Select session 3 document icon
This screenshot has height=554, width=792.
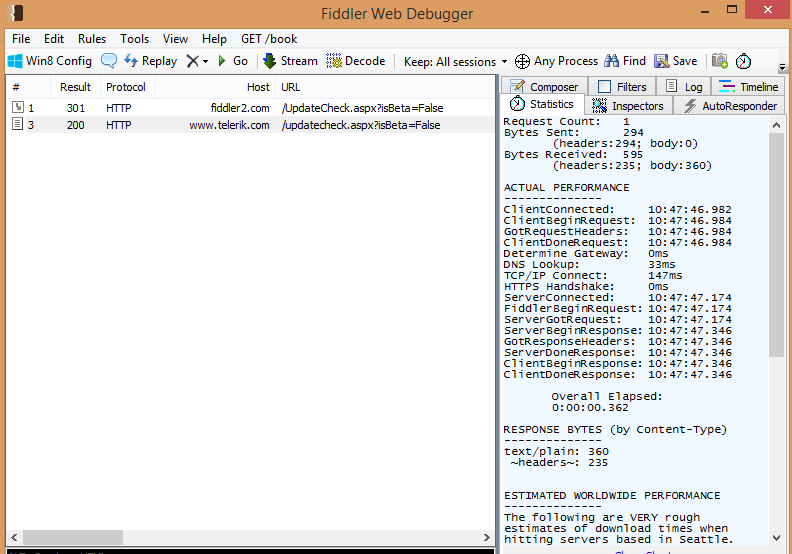(x=18, y=124)
